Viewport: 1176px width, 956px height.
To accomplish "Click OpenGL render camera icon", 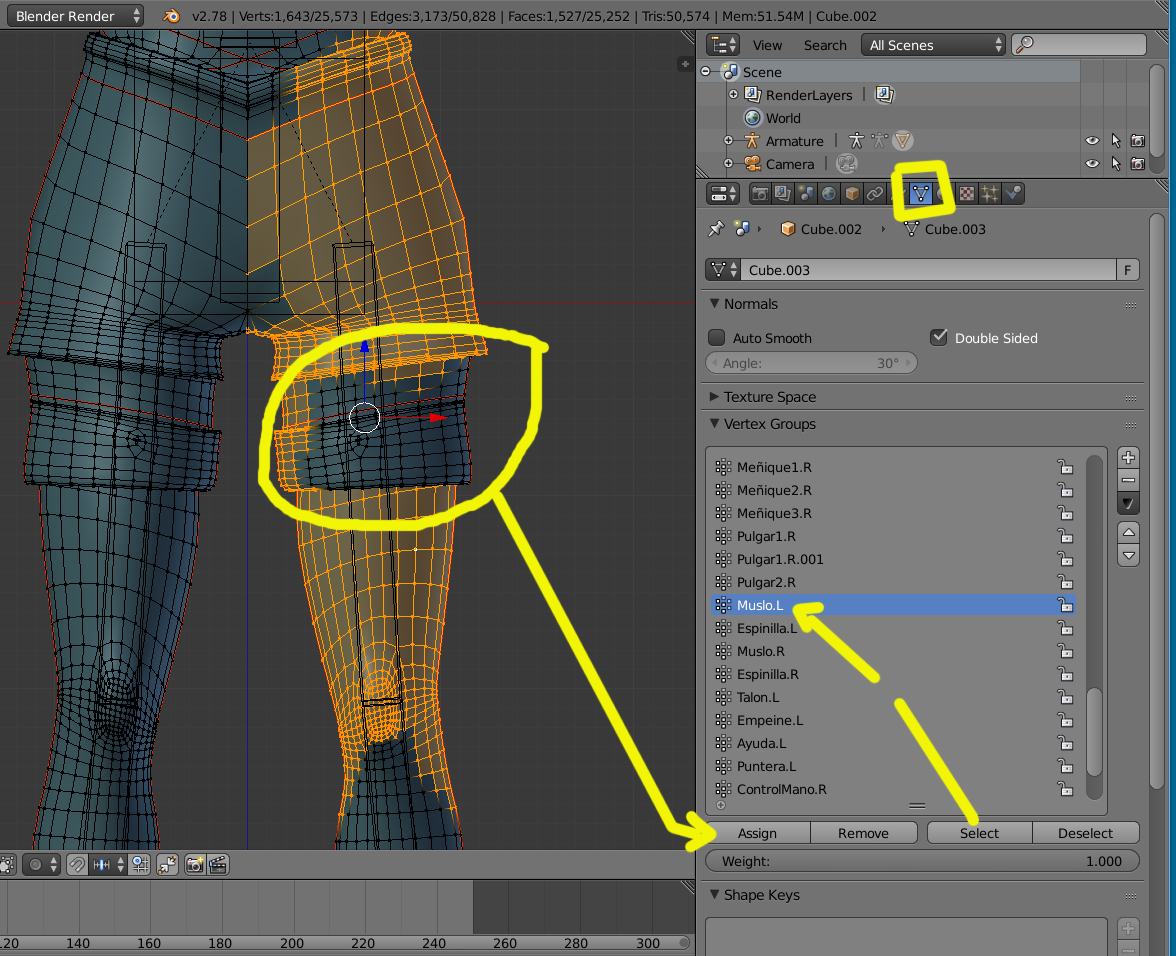I will (x=195, y=865).
